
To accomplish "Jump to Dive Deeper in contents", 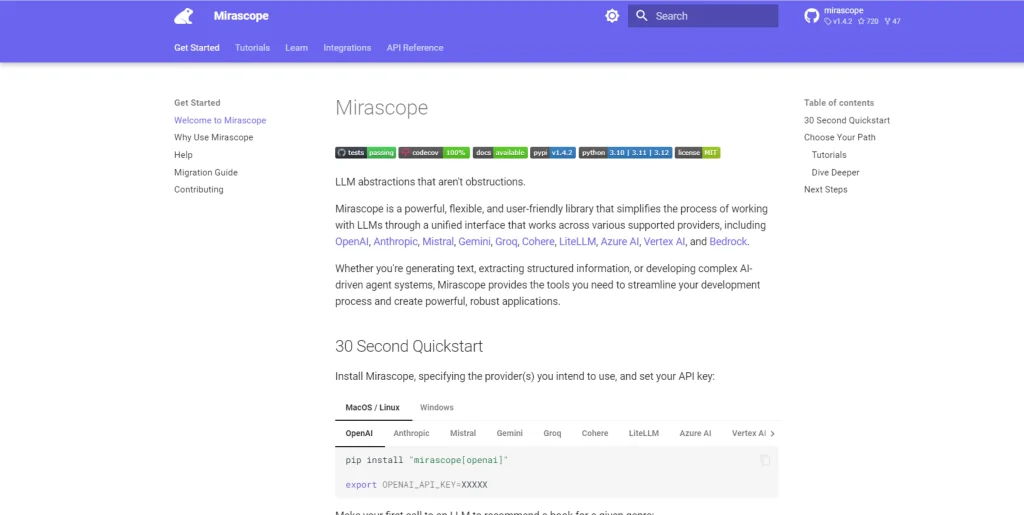I will coord(835,172).
